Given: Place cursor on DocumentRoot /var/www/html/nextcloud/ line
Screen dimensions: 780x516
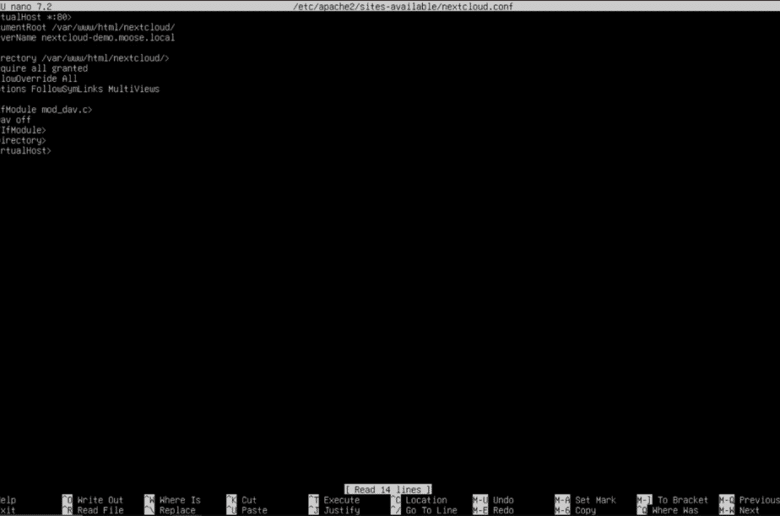Looking at the screenshot, I should [88, 27].
